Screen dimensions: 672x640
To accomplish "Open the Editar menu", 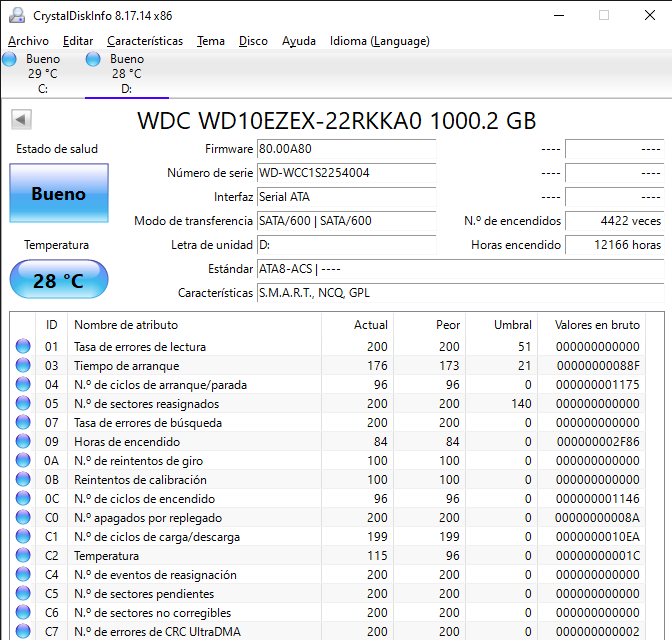I will pos(78,41).
